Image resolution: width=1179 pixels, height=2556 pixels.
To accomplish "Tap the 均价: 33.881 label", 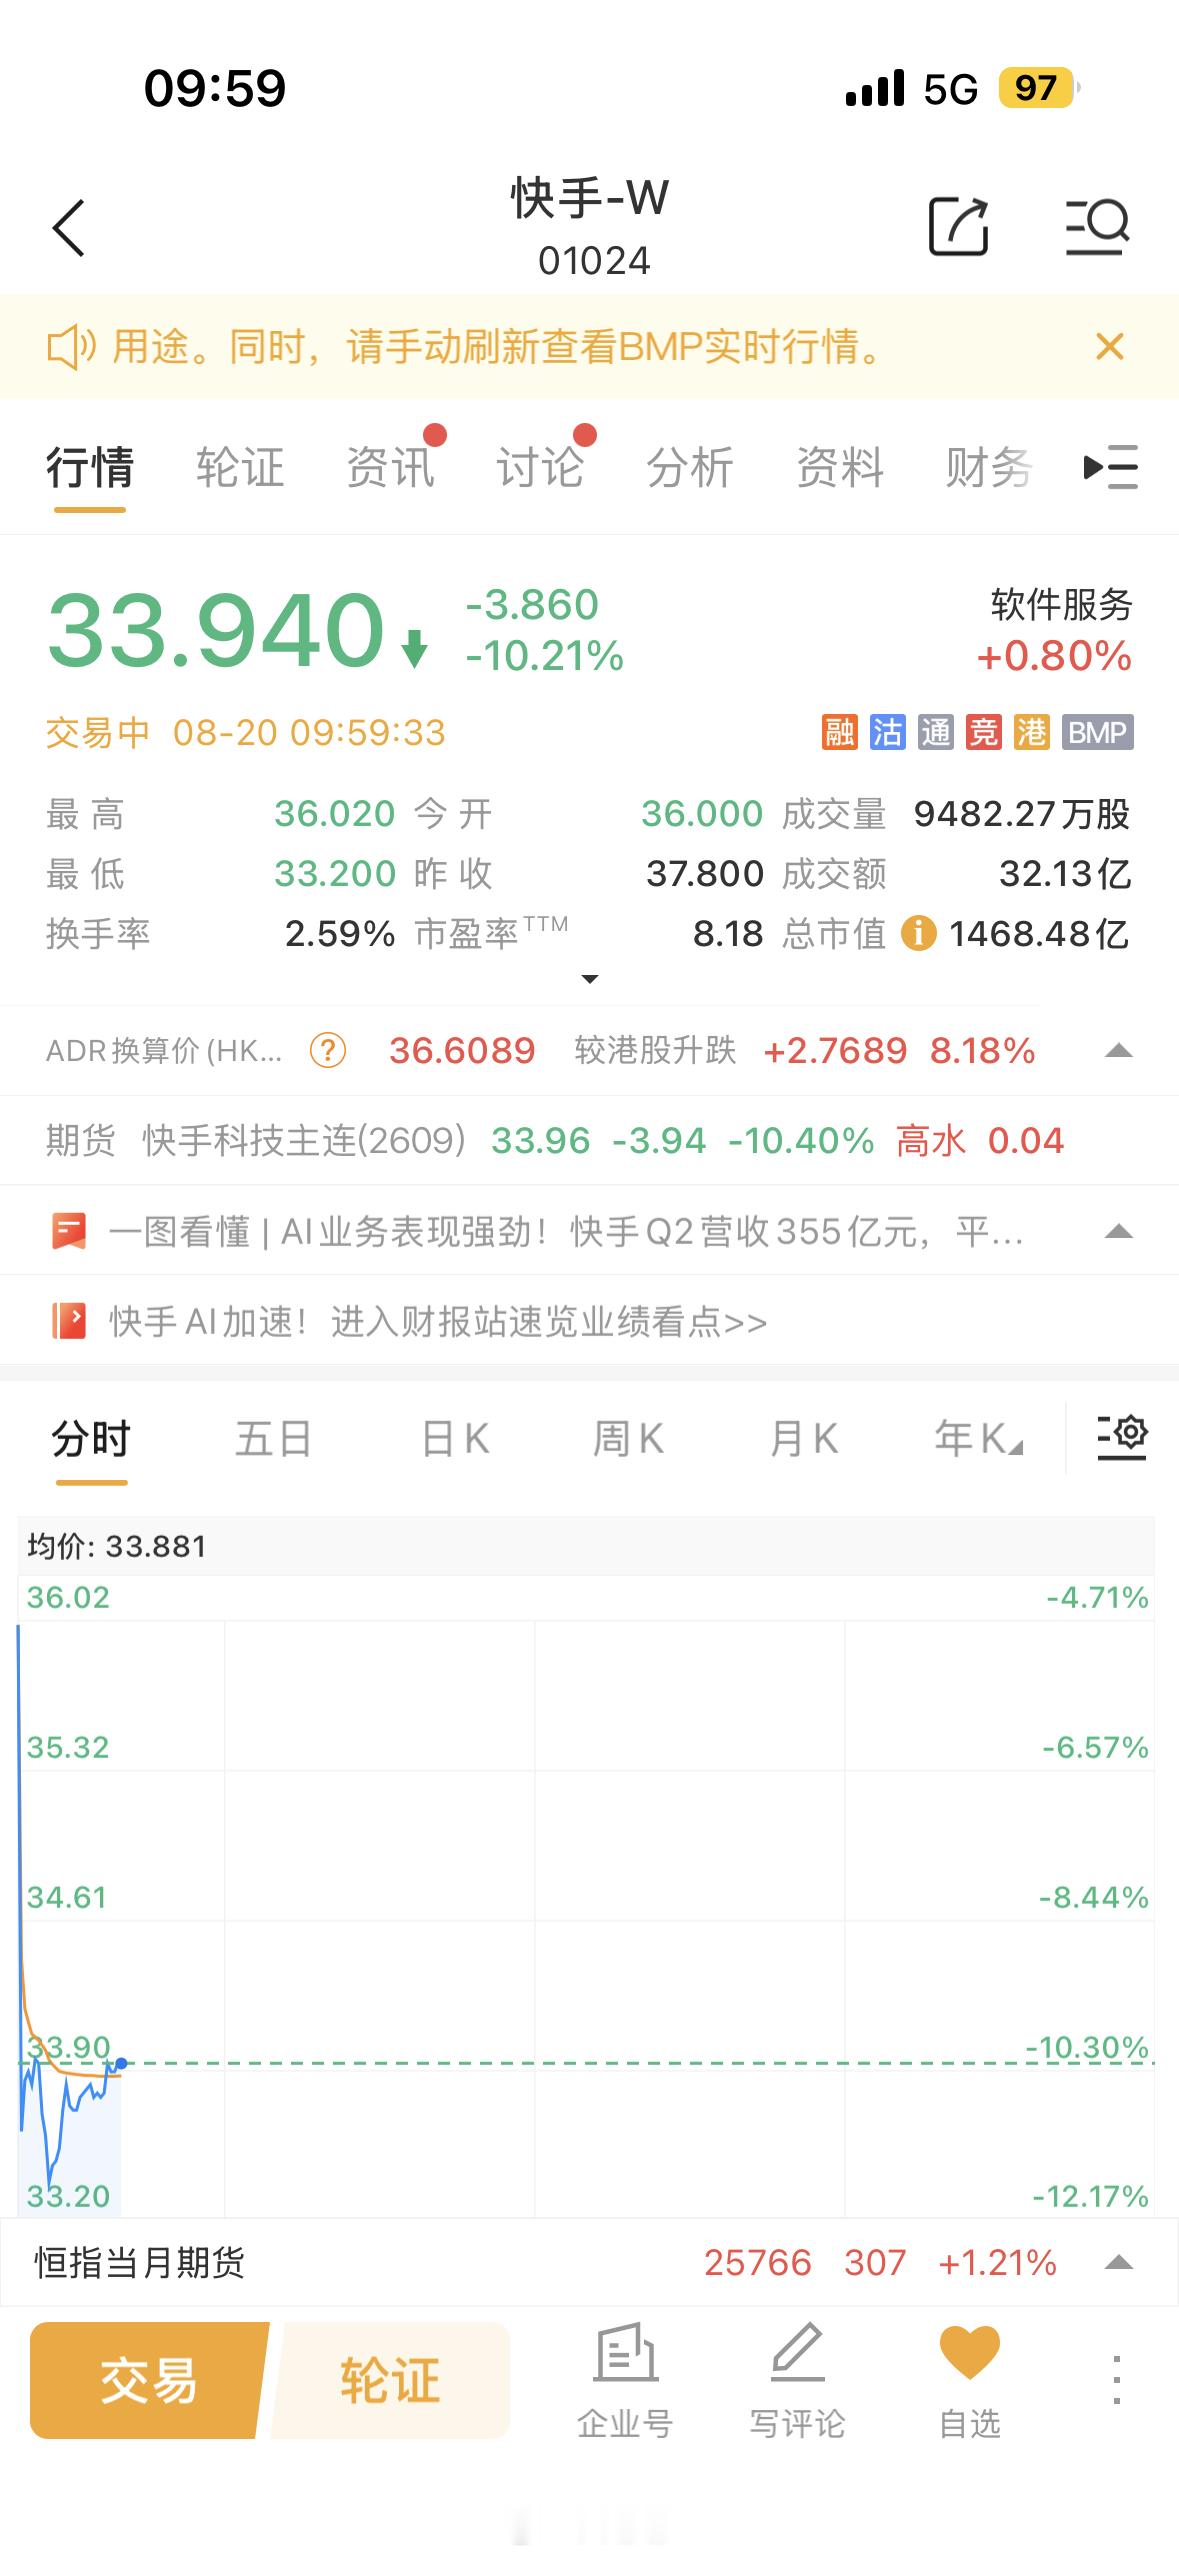I will (117, 1547).
